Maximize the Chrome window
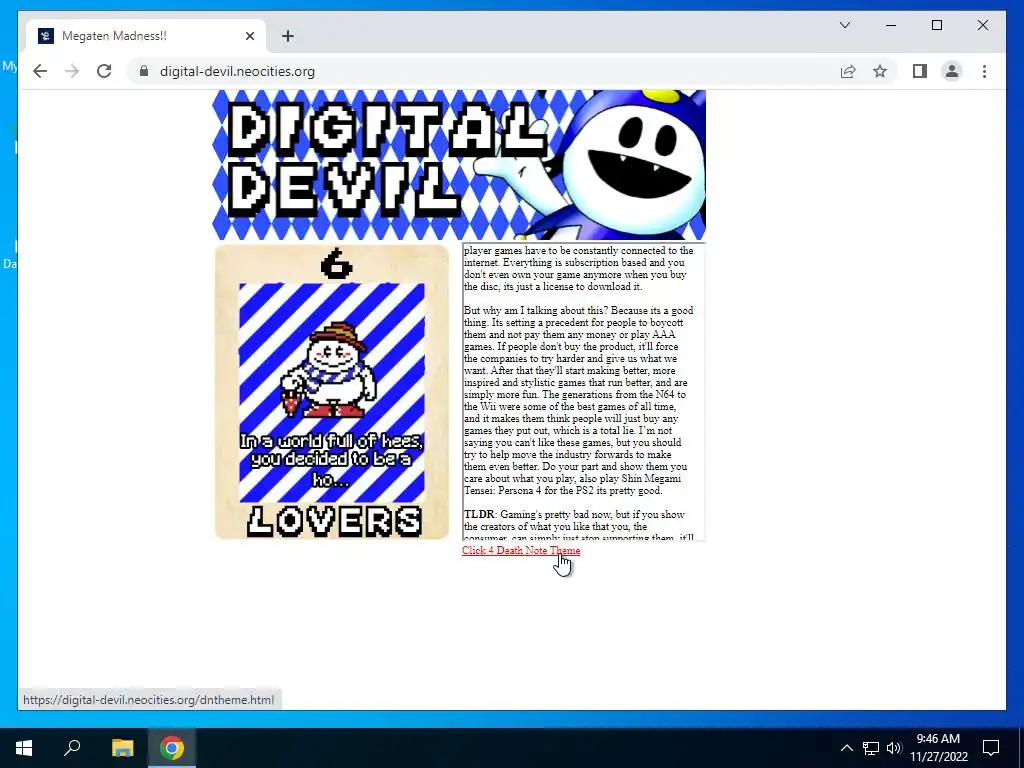1024x768 pixels. tap(936, 25)
